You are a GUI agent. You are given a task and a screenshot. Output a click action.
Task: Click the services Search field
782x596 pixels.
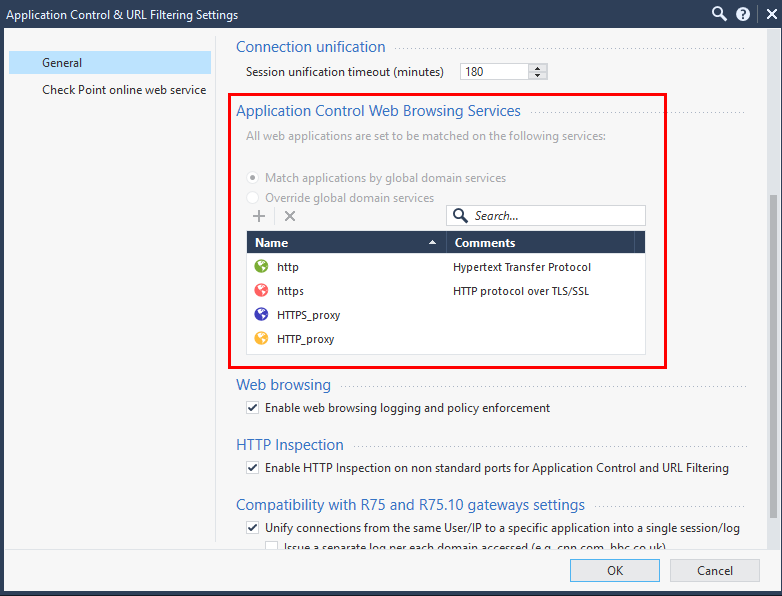coord(546,215)
